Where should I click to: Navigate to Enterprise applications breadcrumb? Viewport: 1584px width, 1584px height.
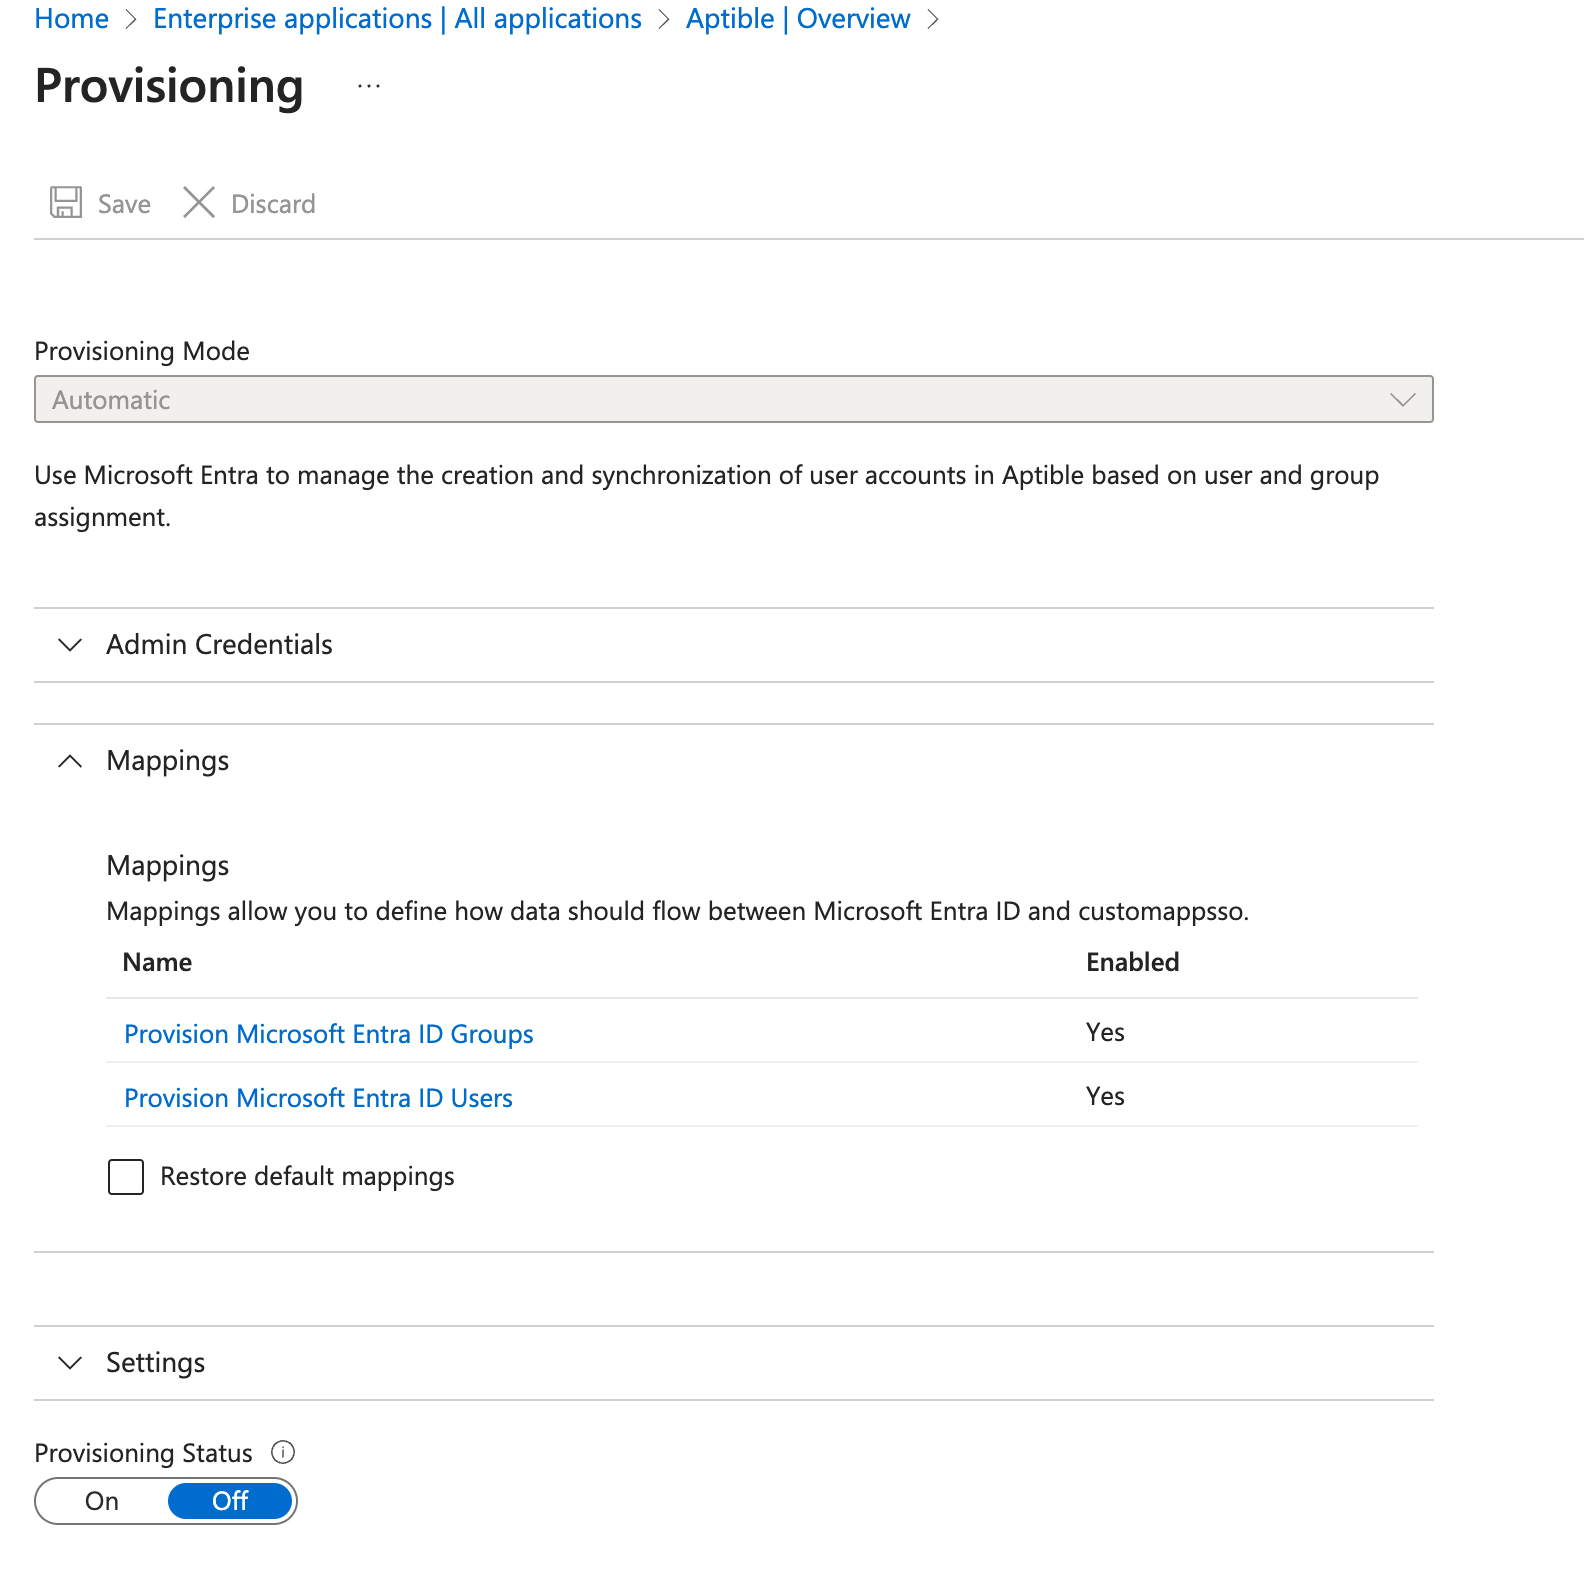(397, 19)
